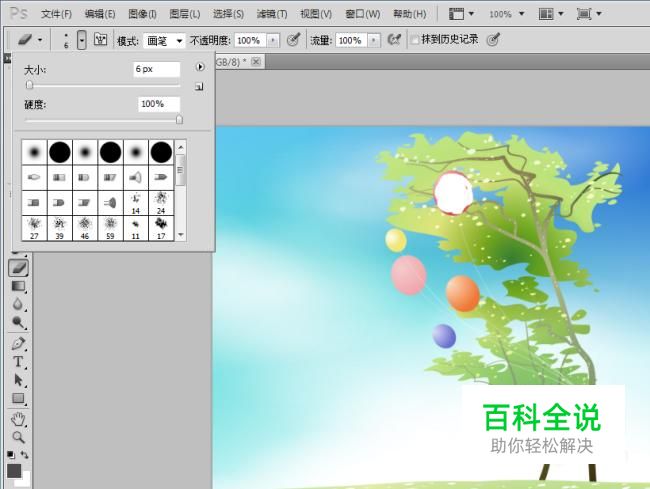Select first hard round brush preset
The width and height of the screenshot is (650, 489).
pos(60,152)
